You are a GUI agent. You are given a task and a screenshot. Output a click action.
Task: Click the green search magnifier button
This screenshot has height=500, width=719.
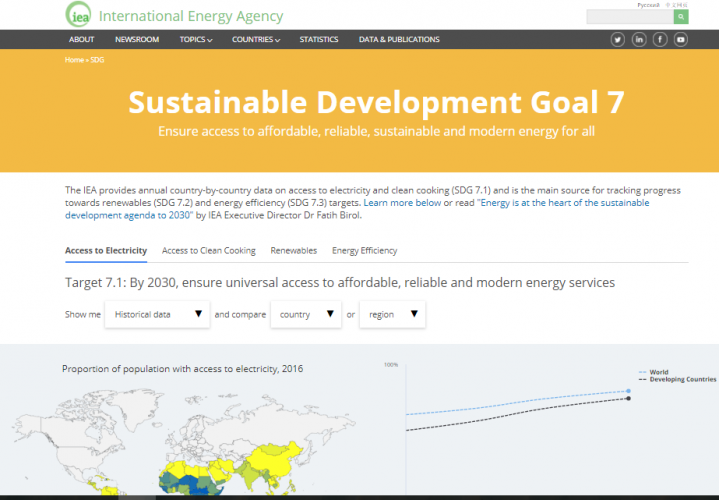tap(681, 17)
